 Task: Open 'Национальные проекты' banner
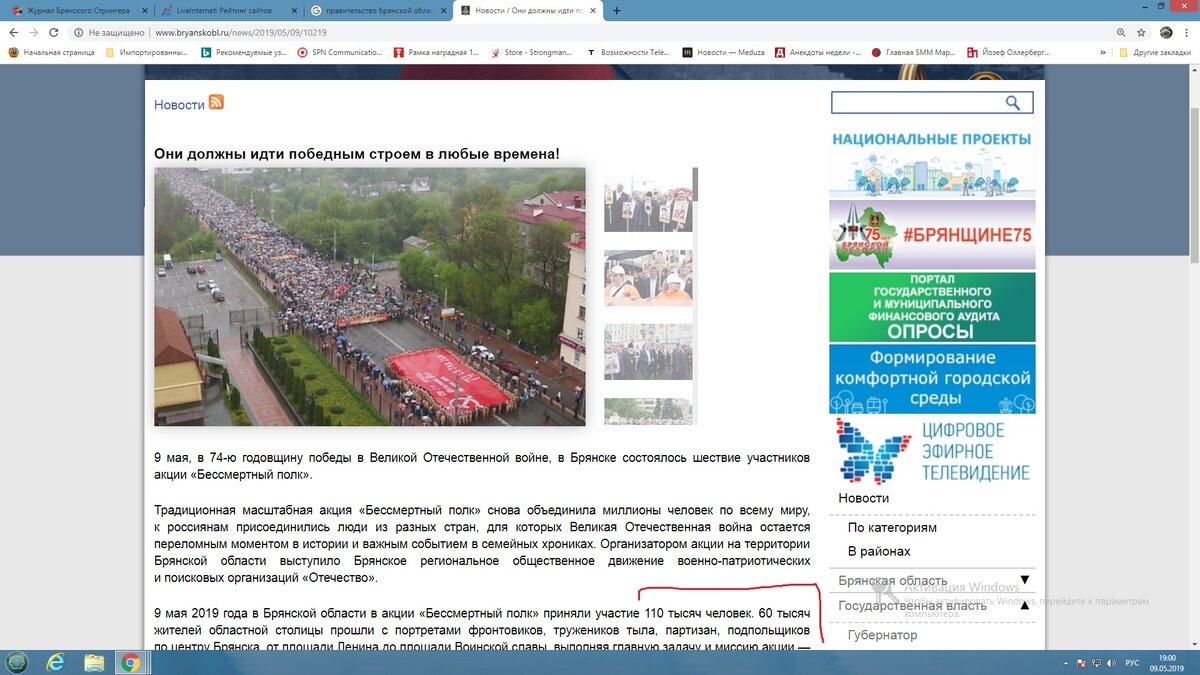[x=932, y=163]
